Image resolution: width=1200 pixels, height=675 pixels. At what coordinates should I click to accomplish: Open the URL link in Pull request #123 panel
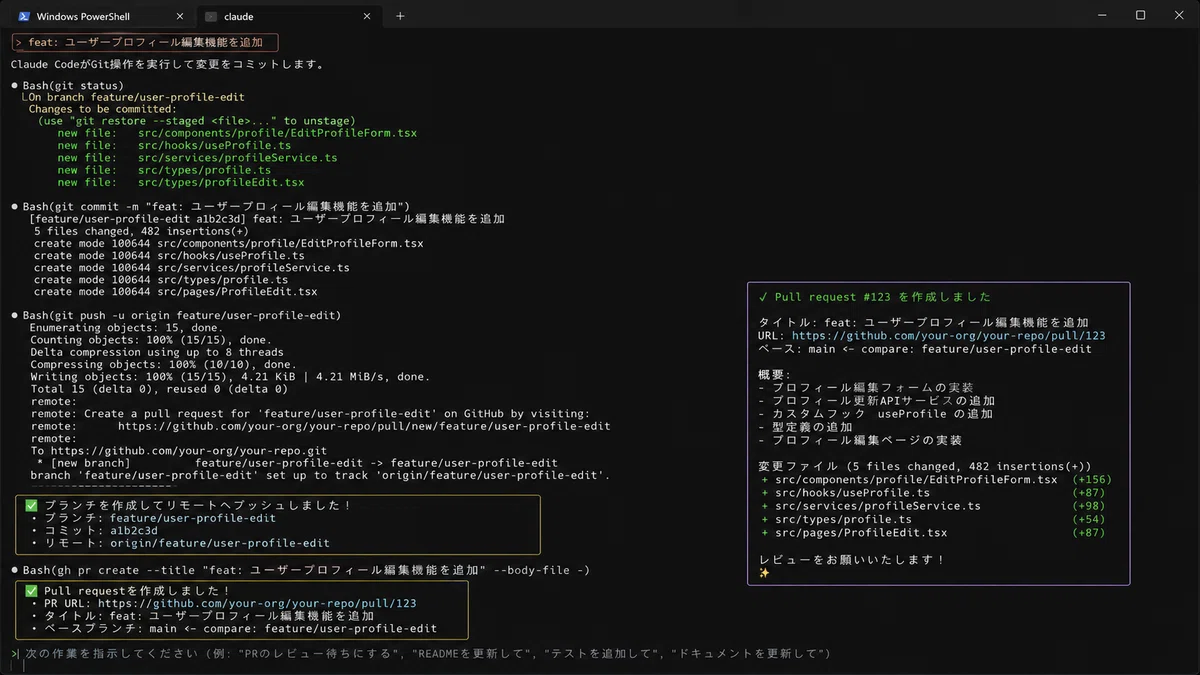click(948, 336)
